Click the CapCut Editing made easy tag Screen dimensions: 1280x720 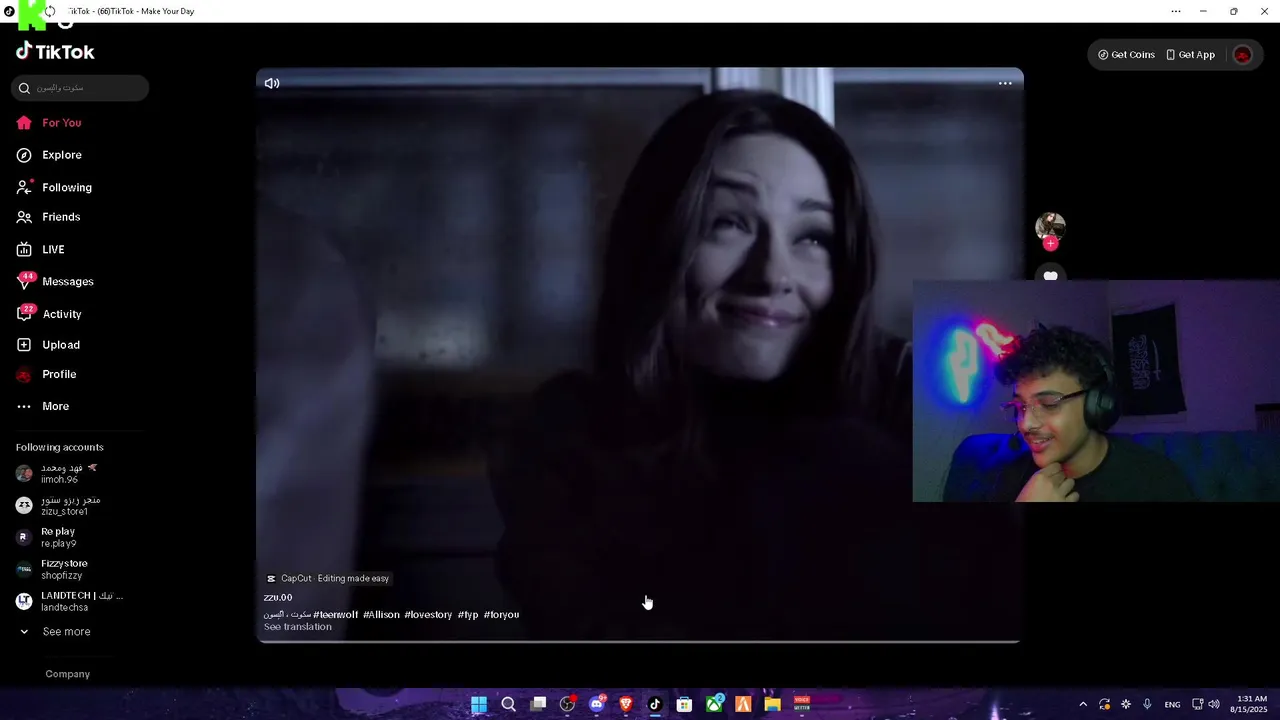coord(327,579)
